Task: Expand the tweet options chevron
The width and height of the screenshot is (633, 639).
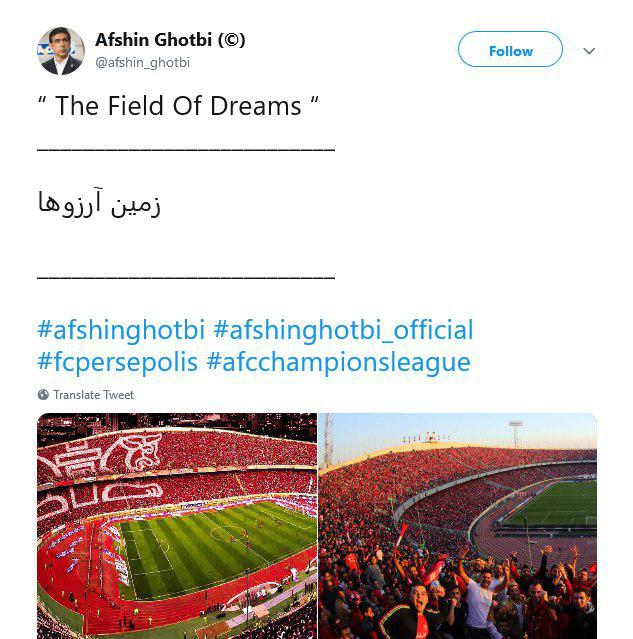Action: 589,51
